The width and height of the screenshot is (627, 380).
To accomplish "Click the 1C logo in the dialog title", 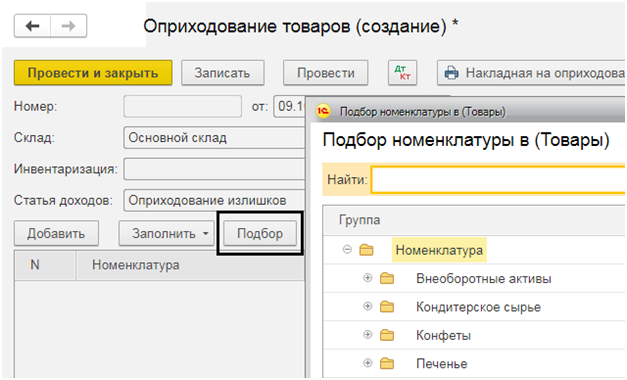I will point(323,111).
